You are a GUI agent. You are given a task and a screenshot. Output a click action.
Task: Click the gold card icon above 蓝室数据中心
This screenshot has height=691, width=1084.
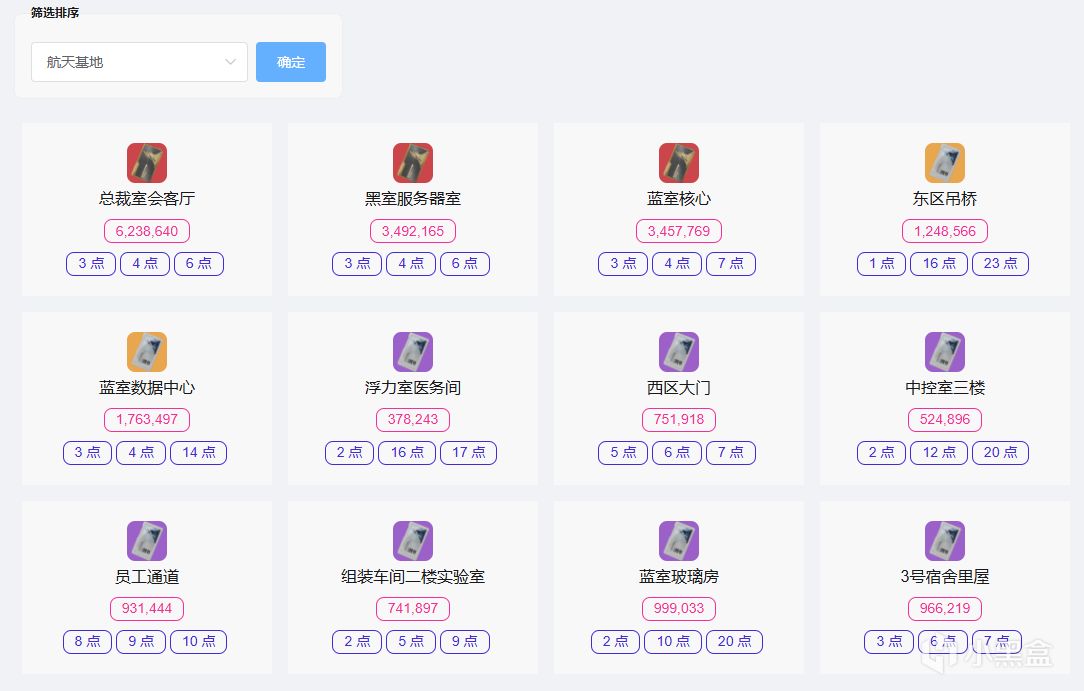click(x=147, y=352)
